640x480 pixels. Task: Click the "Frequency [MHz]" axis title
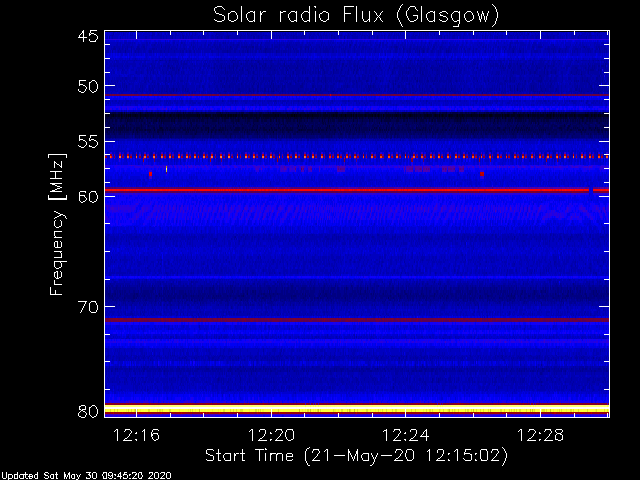pyautogui.click(x=57, y=224)
